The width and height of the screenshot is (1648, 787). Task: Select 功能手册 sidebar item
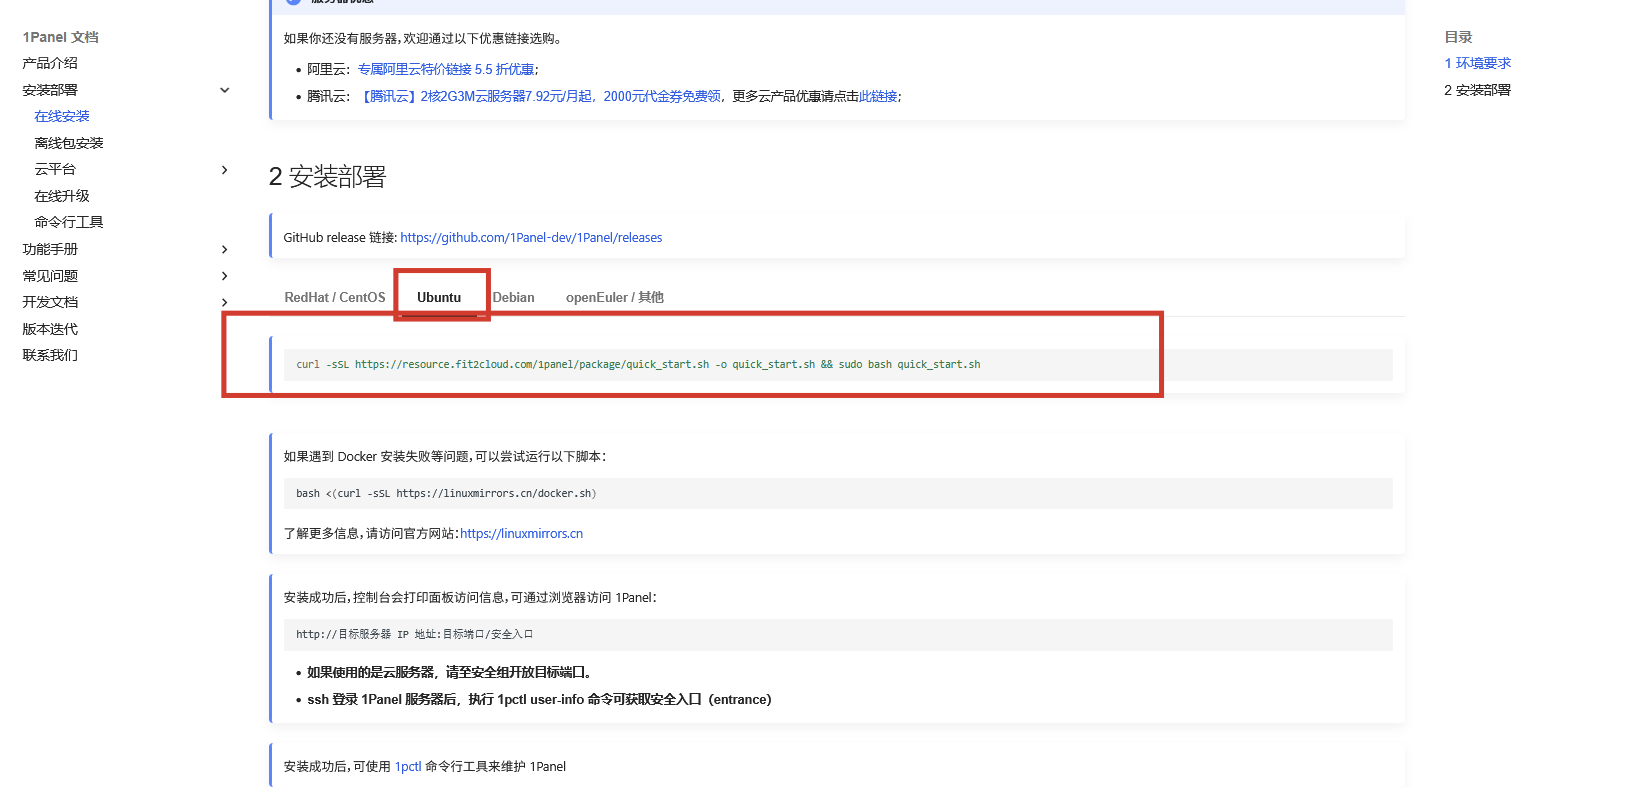50,249
